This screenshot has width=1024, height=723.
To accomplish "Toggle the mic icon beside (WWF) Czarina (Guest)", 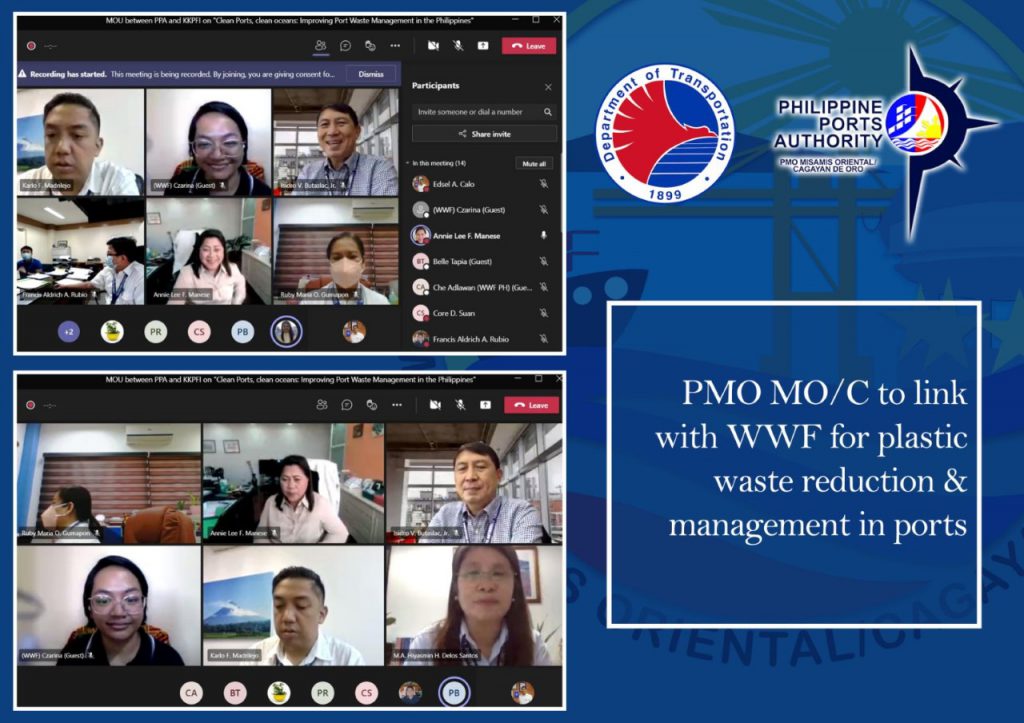I will [543, 210].
